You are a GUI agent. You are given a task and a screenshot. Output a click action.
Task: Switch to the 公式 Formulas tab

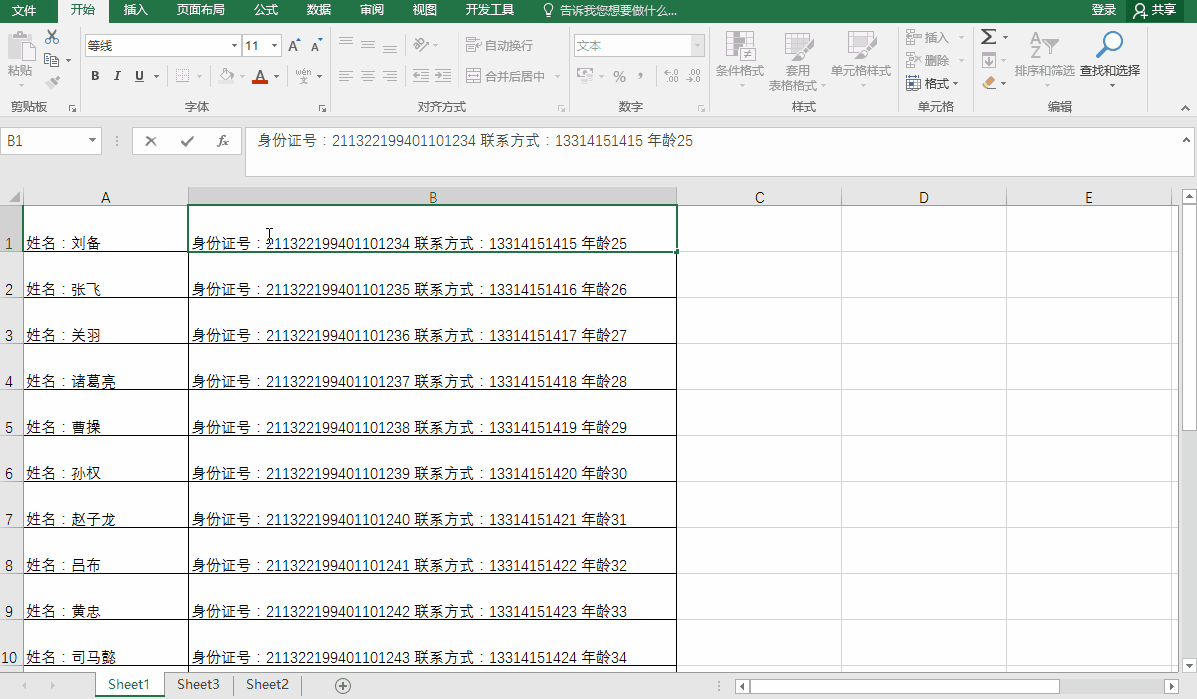[266, 10]
